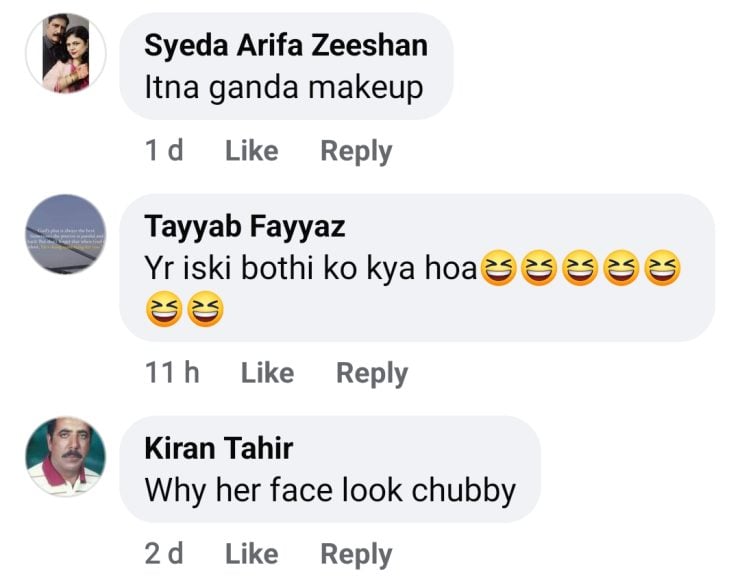Select the "Itna ganda makeup" comment text
The height and width of the screenshot is (576, 740).
(x=283, y=88)
